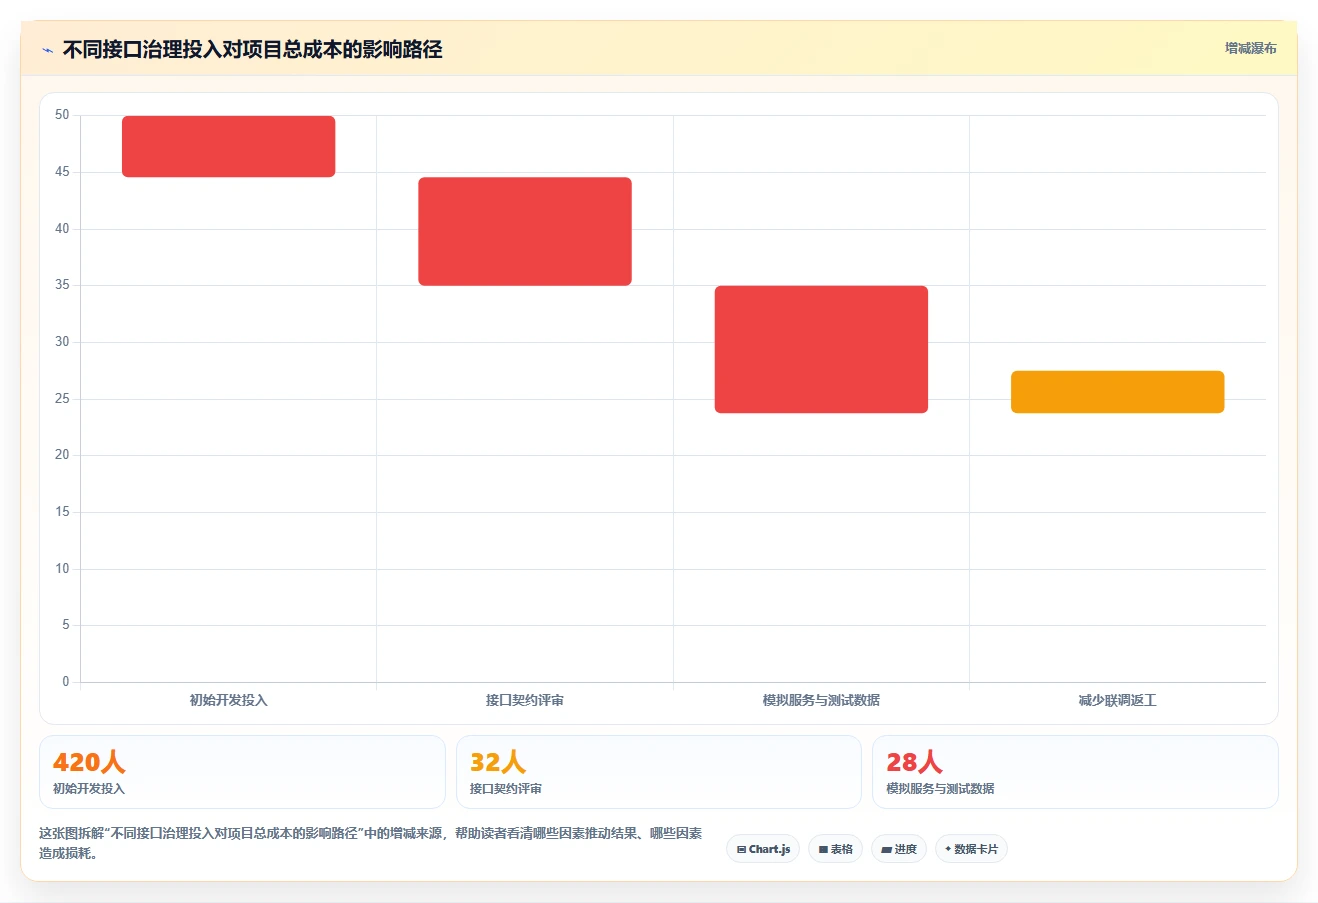
Task: Click the y-axis value 0
Action: (66, 682)
